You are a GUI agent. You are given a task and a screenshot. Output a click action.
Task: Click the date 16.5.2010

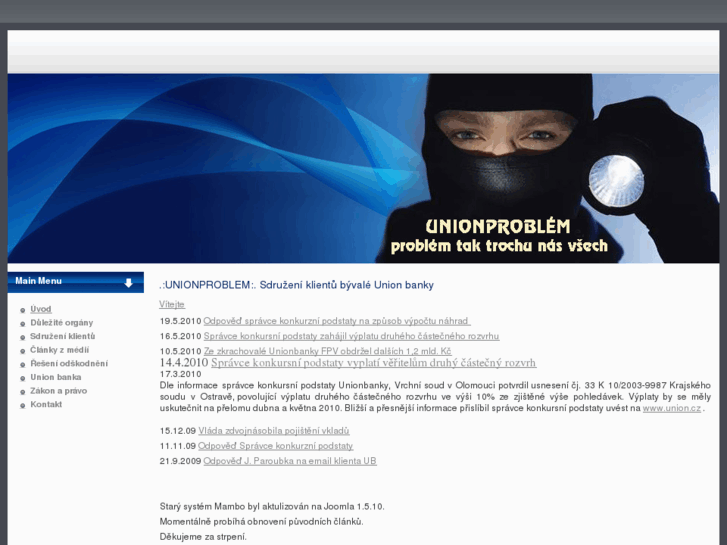[x=180, y=336]
